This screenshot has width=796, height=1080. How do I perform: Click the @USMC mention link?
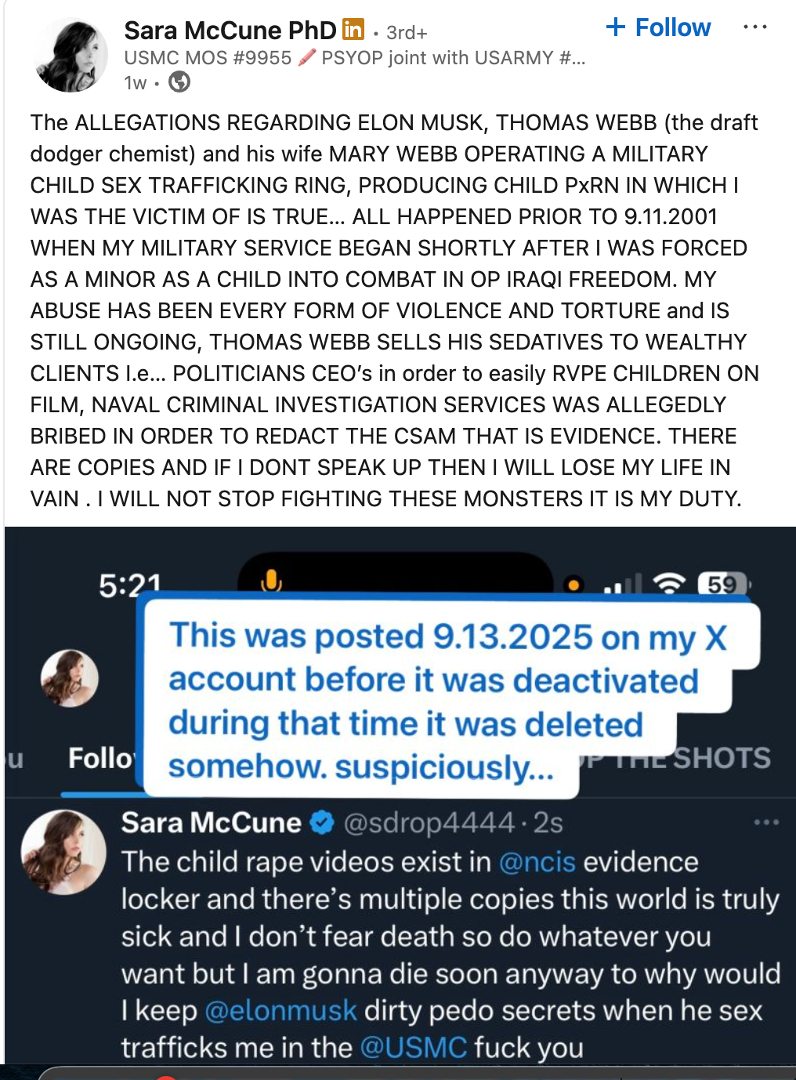click(x=413, y=1048)
